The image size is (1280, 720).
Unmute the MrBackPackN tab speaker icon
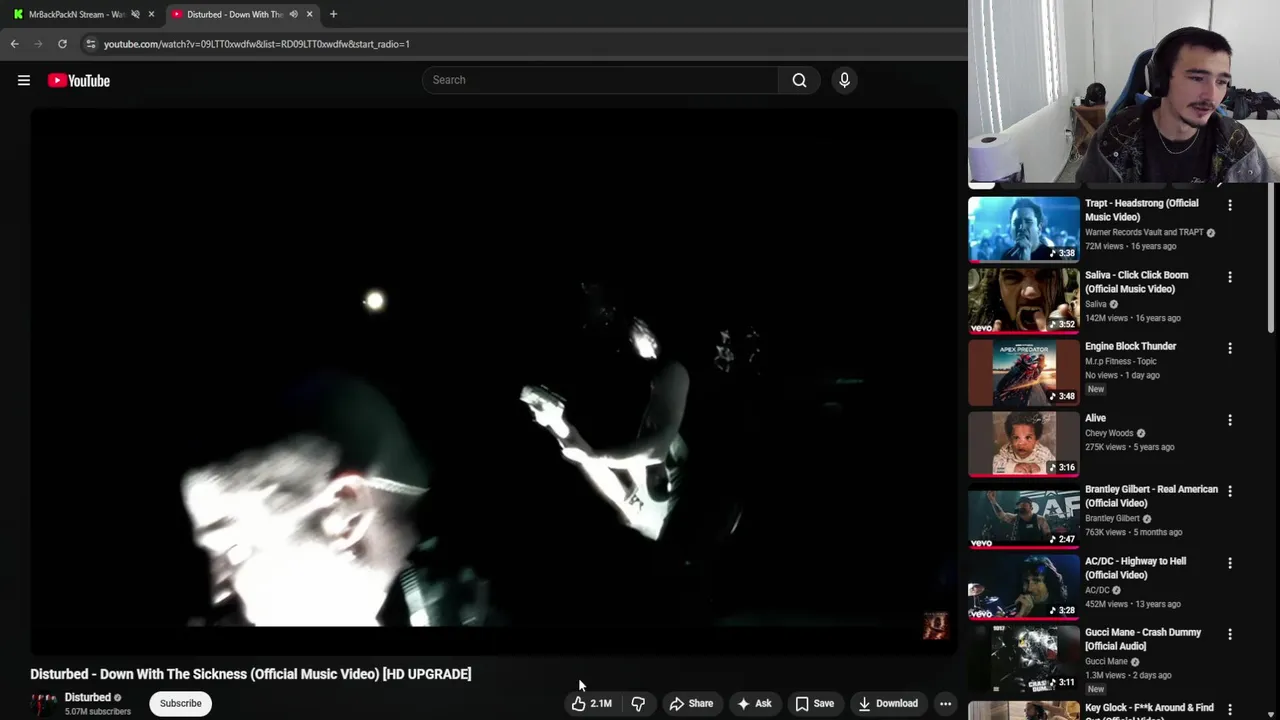coord(135,14)
